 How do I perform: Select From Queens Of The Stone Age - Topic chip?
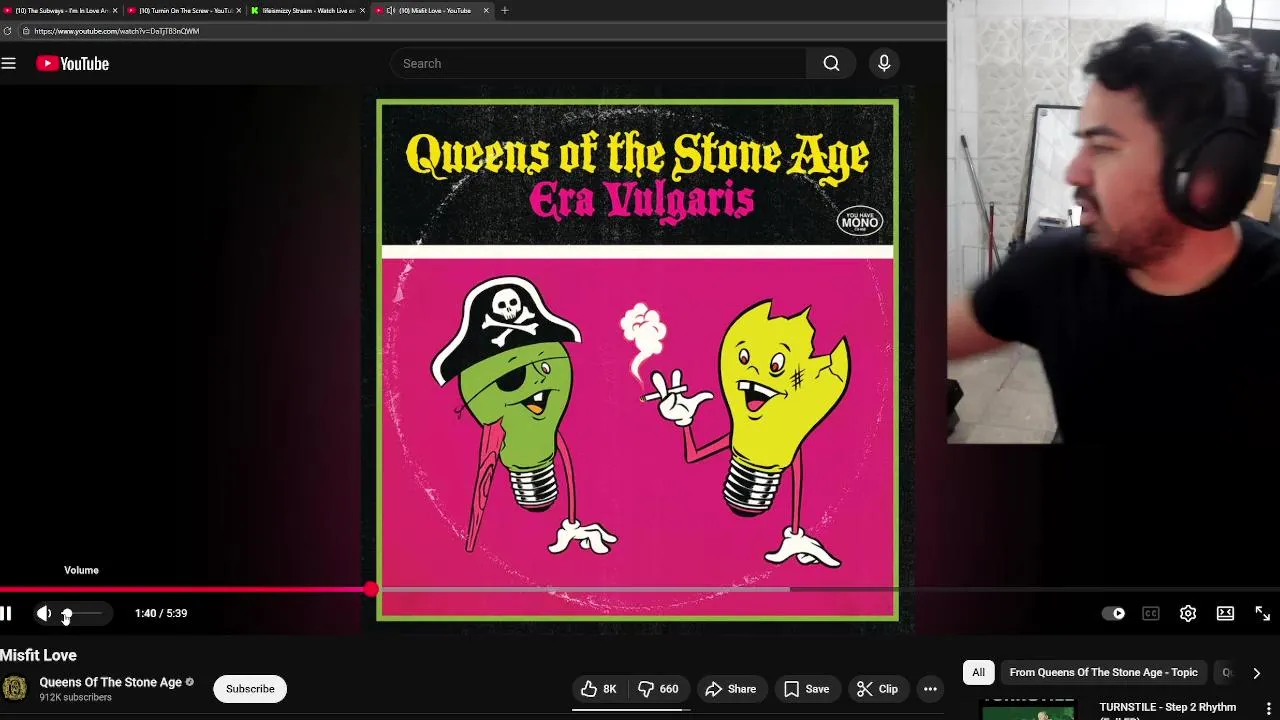coord(1103,673)
